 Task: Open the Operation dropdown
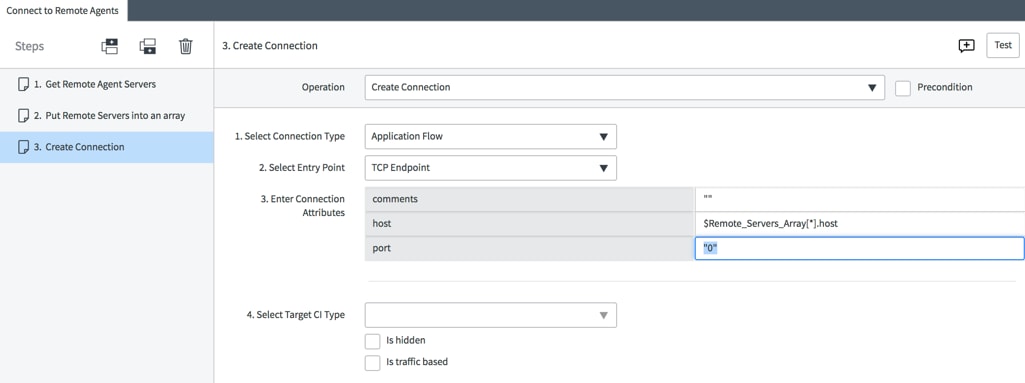(624, 88)
